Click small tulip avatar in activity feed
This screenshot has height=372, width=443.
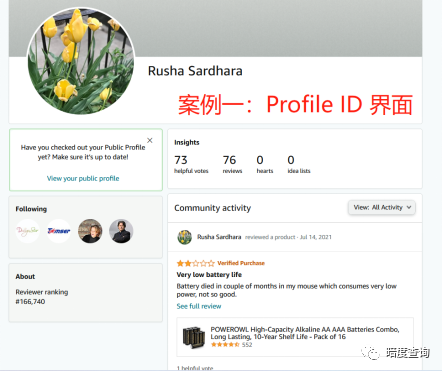pos(184,237)
